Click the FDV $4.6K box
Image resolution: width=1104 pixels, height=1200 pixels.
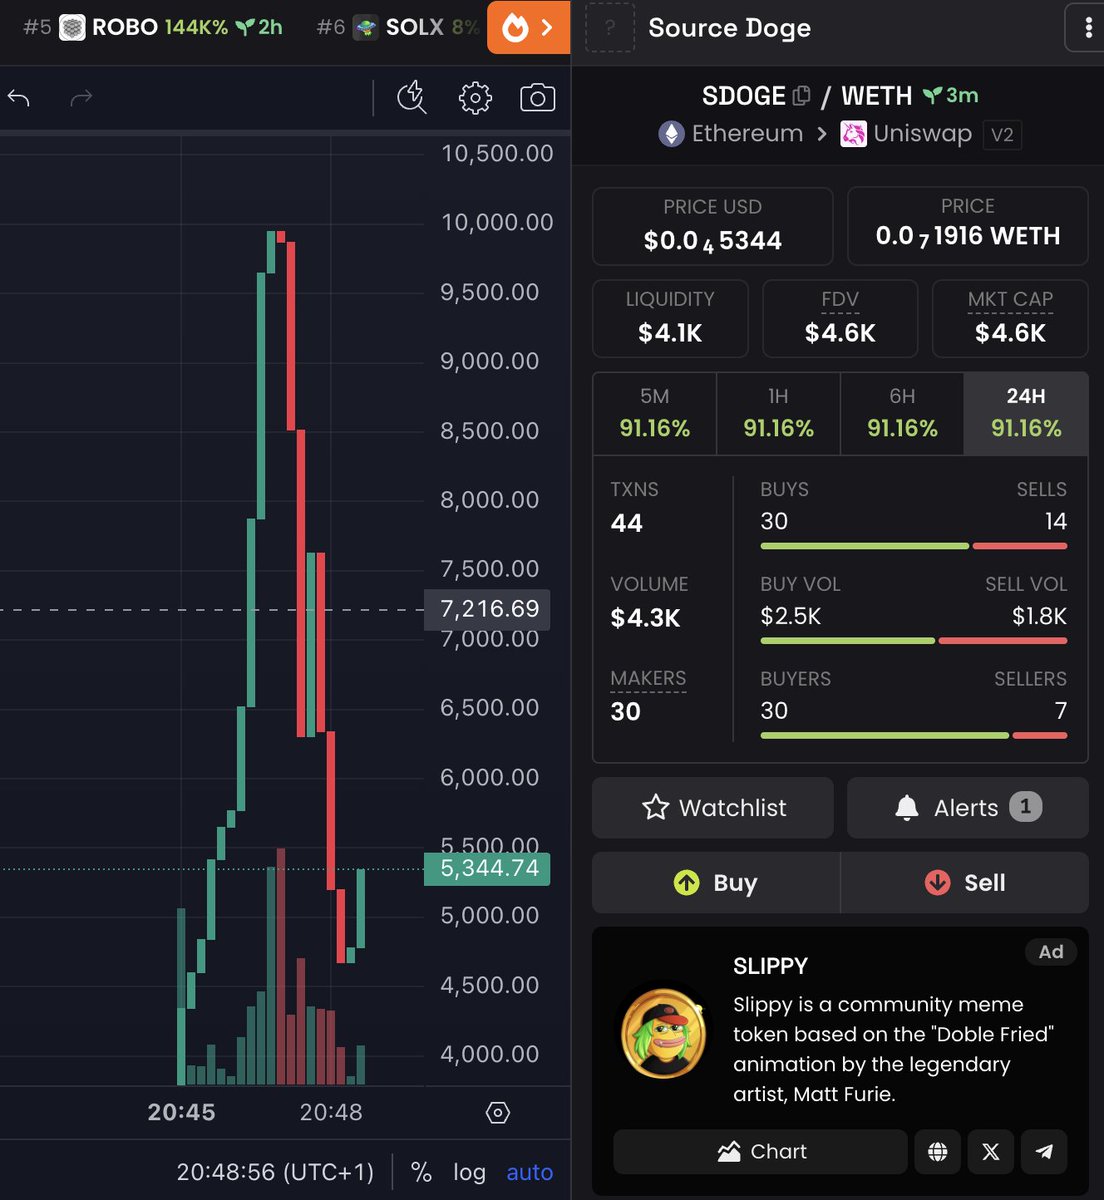click(840, 319)
